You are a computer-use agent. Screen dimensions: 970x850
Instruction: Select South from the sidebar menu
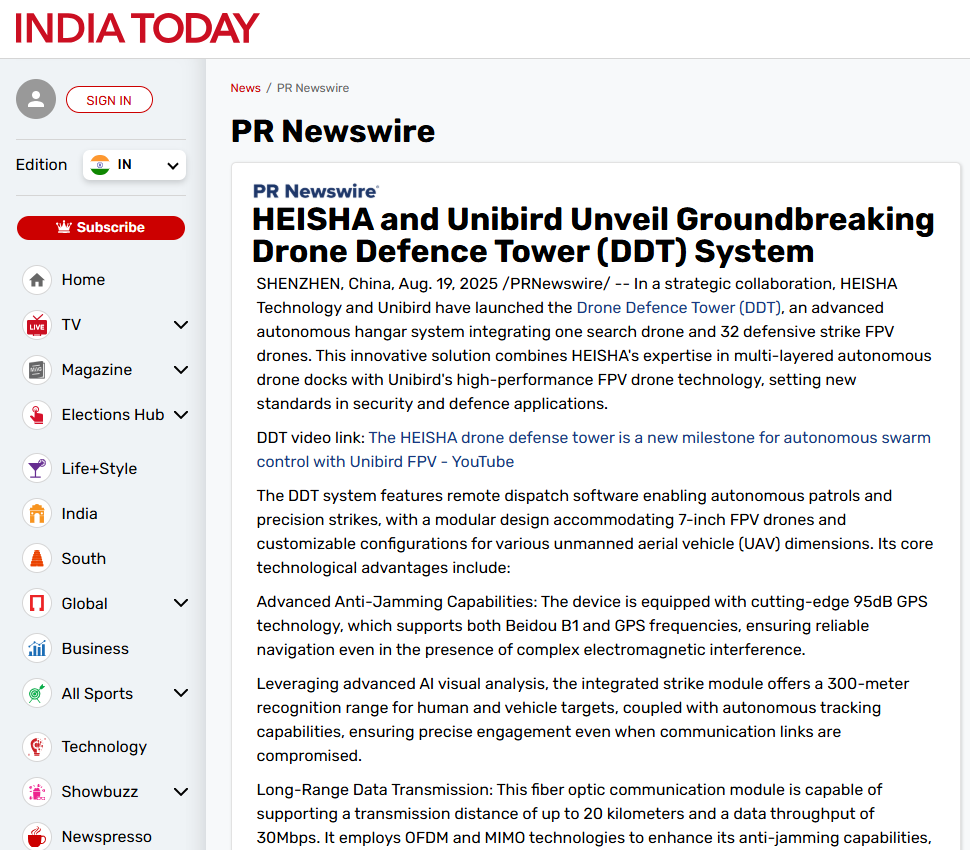tap(83, 559)
